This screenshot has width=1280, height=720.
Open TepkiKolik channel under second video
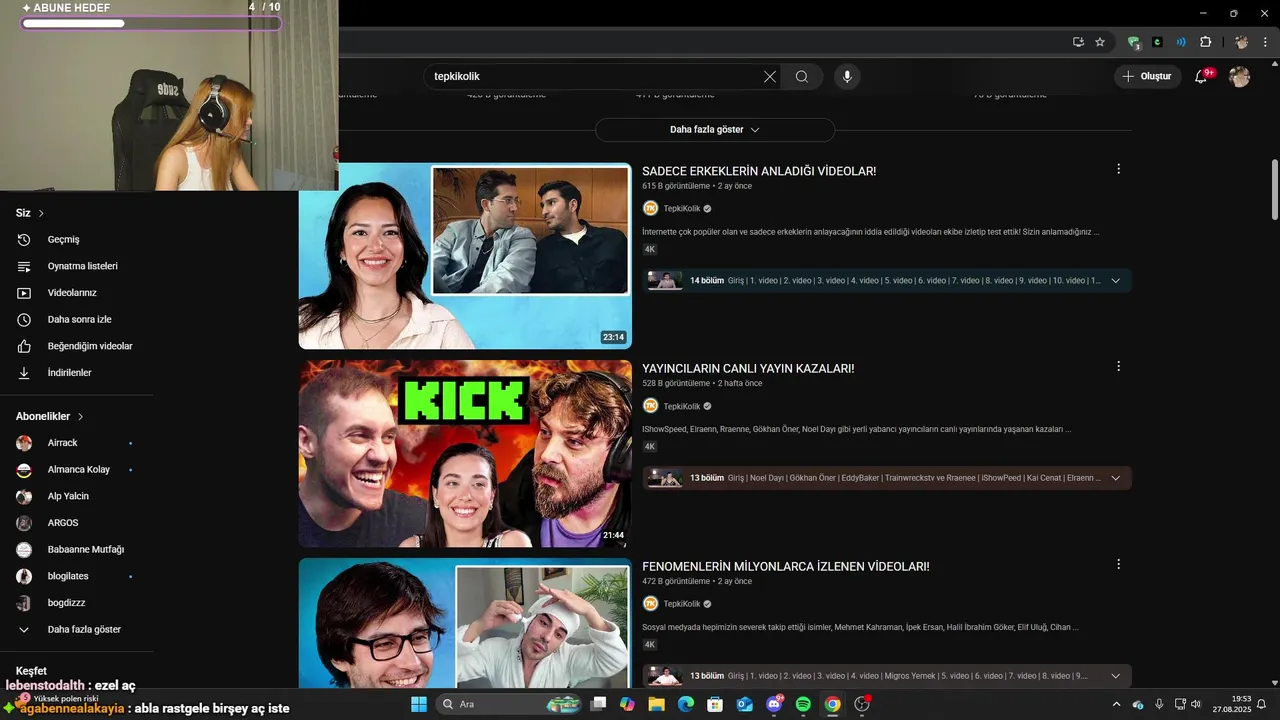[682, 406]
